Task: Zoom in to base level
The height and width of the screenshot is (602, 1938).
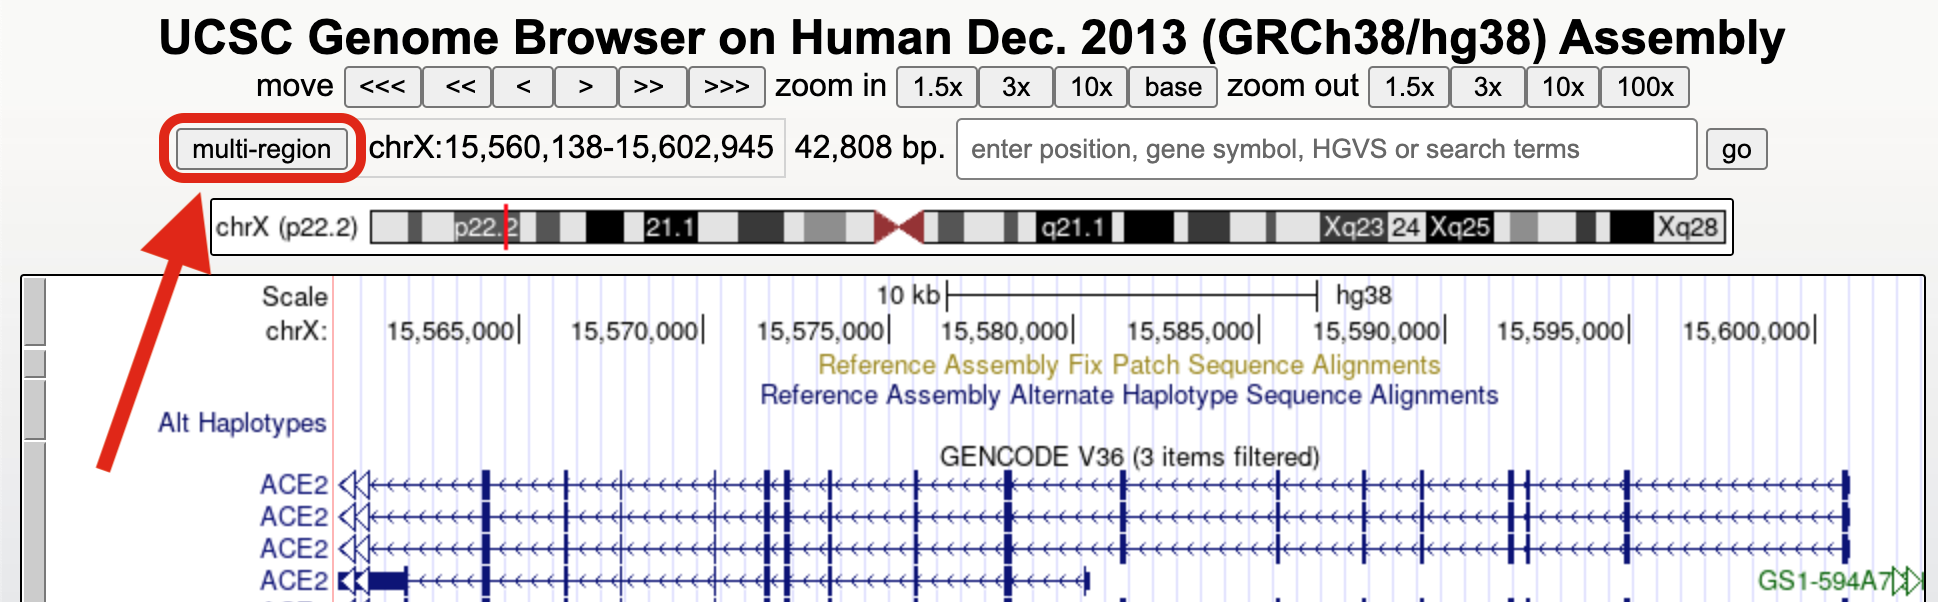Action: tap(1172, 87)
